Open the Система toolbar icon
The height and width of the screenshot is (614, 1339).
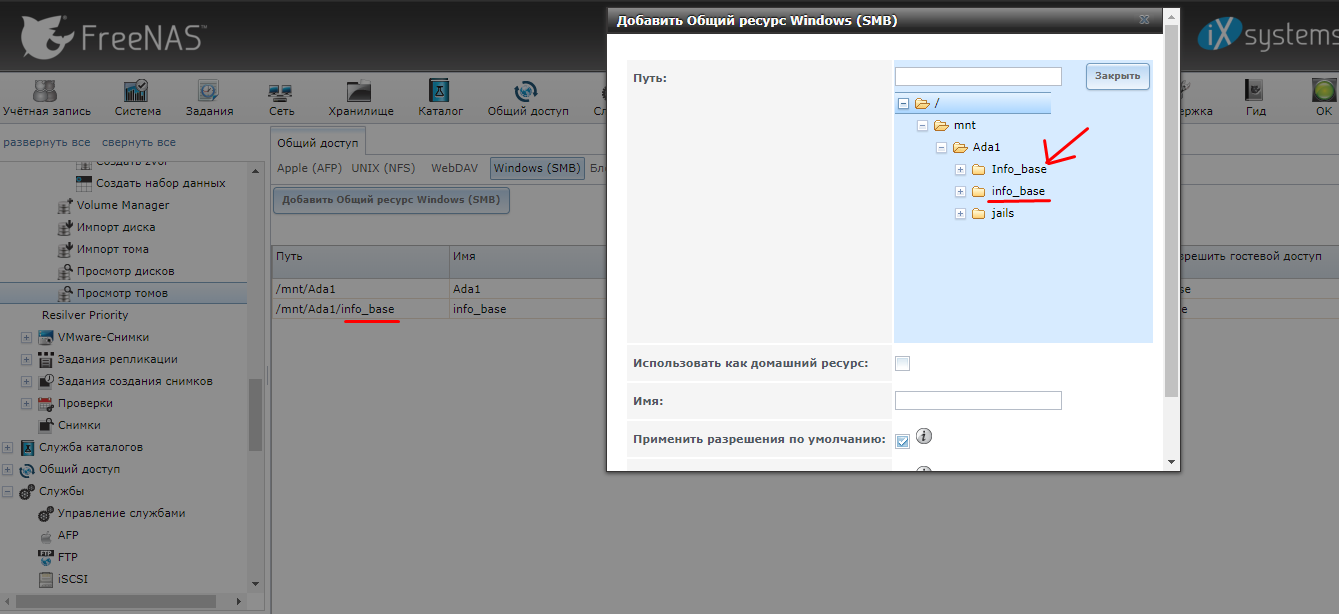(137, 90)
